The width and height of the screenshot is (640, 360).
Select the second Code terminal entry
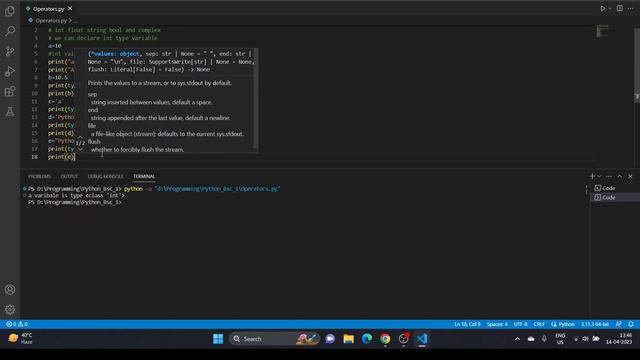click(615, 198)
